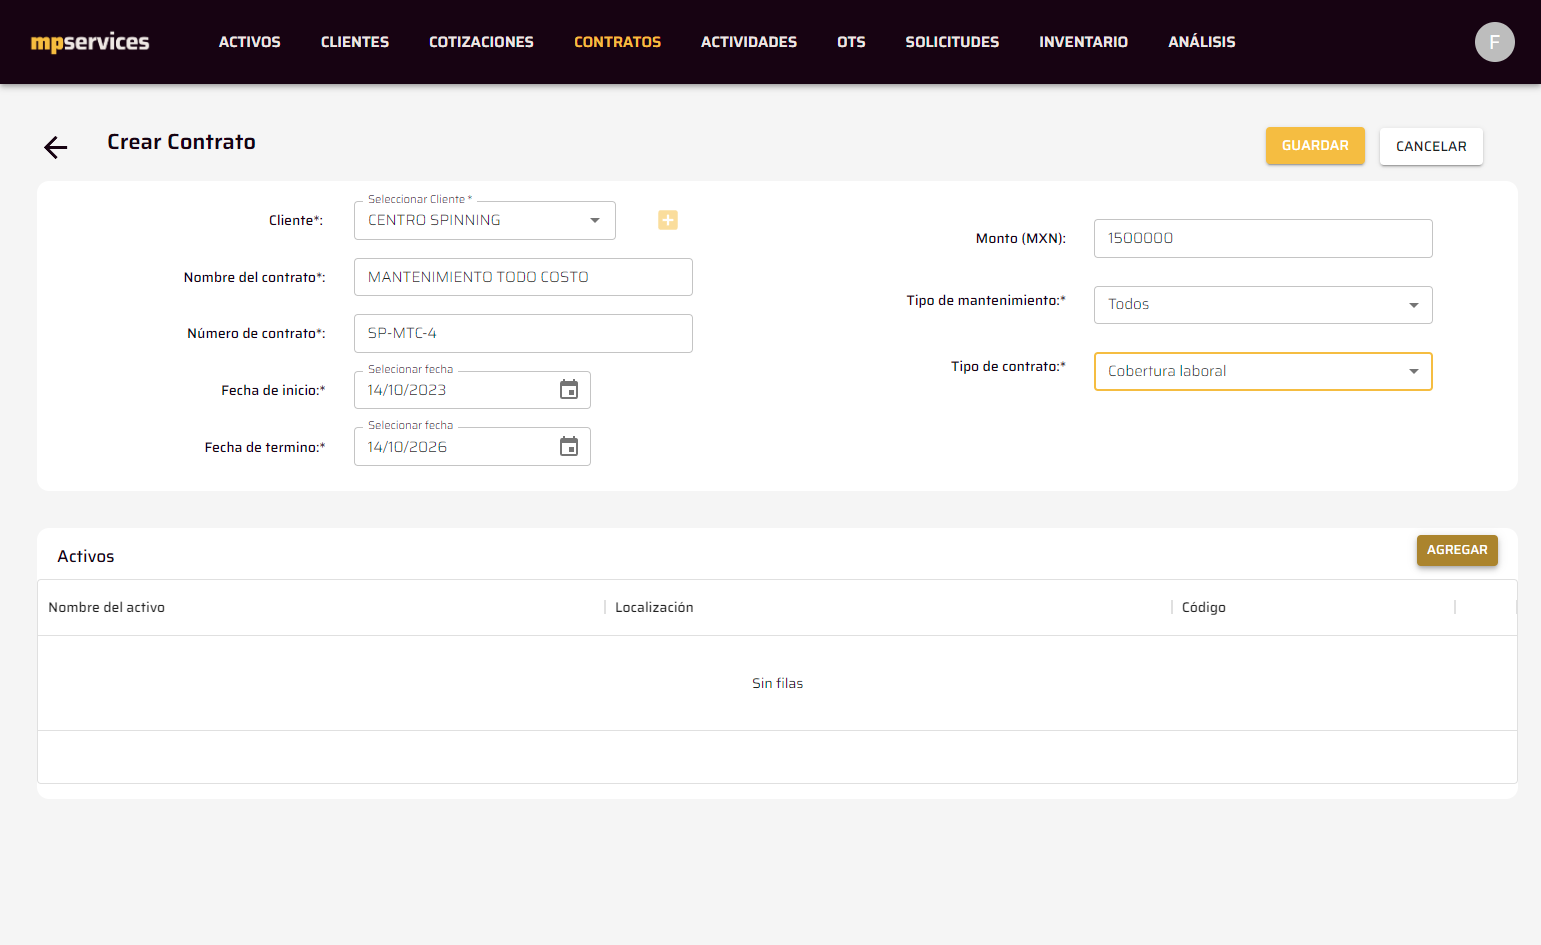Click the Sin filas message
Image resolution: width=1541 pixels, height=945 pixels.
pyautogui.click(x=777, y=683)
